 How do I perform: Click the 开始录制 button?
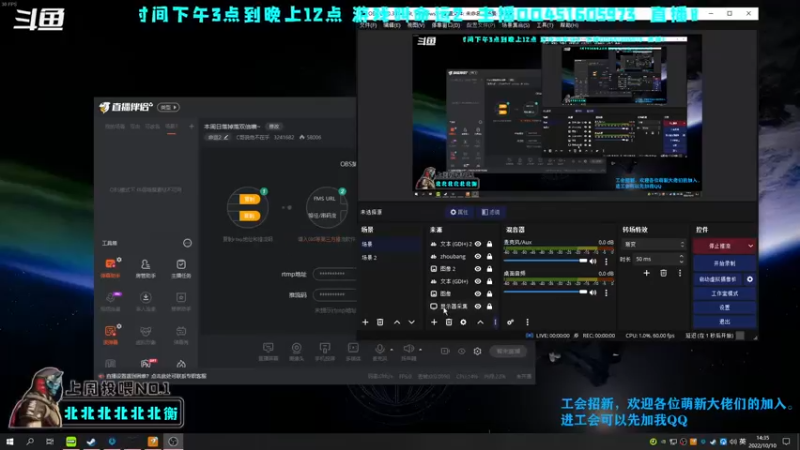(724, 263)
